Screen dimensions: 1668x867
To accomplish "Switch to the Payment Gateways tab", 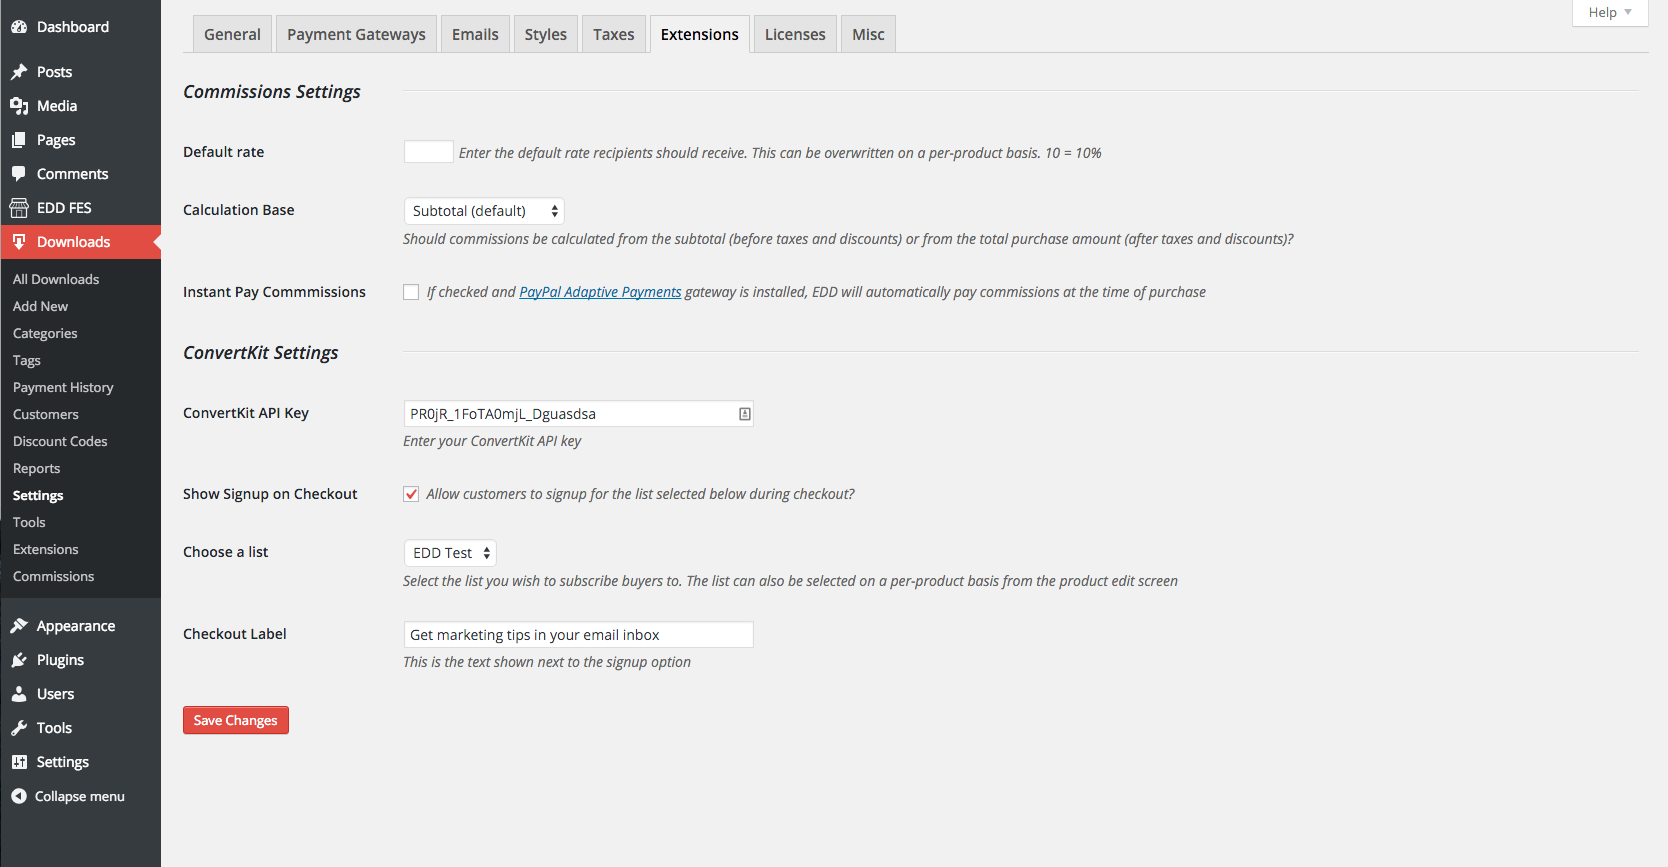I will coord(356,34).
